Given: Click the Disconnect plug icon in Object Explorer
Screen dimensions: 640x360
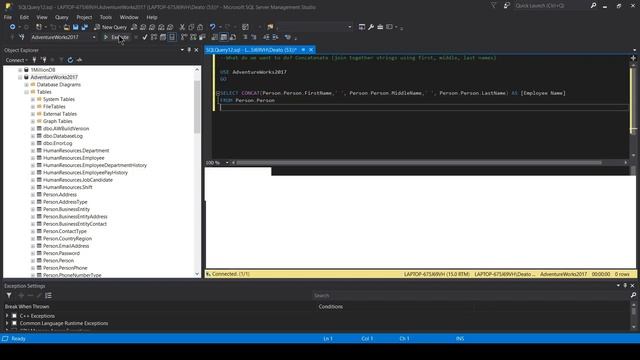Looking at the screenshot, I should click(44, 60).
